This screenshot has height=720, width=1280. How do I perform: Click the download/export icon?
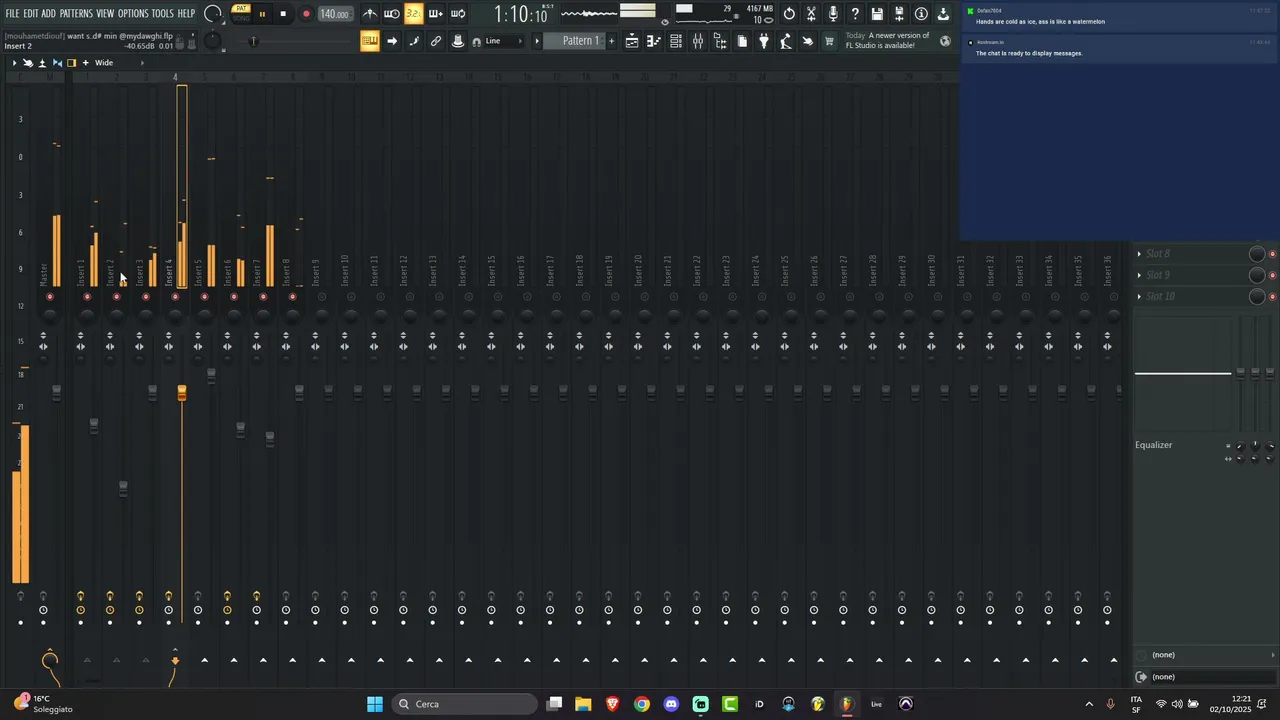(943, 14)
